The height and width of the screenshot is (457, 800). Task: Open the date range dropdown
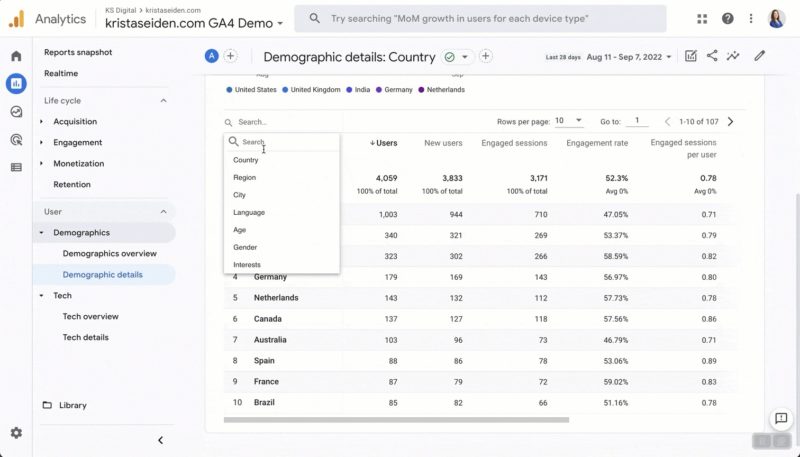tap(630, 57)
